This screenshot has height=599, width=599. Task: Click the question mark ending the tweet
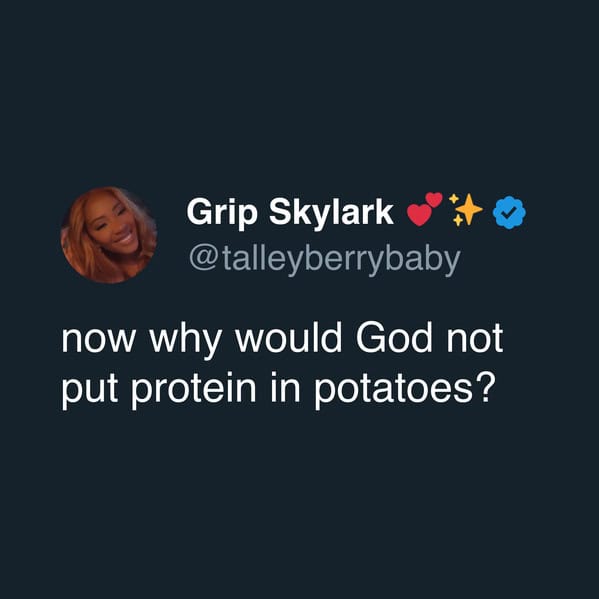click(484, 387)
